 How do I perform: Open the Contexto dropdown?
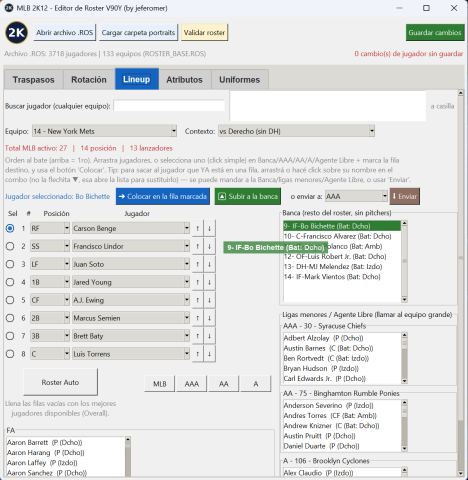click(372, 131)
